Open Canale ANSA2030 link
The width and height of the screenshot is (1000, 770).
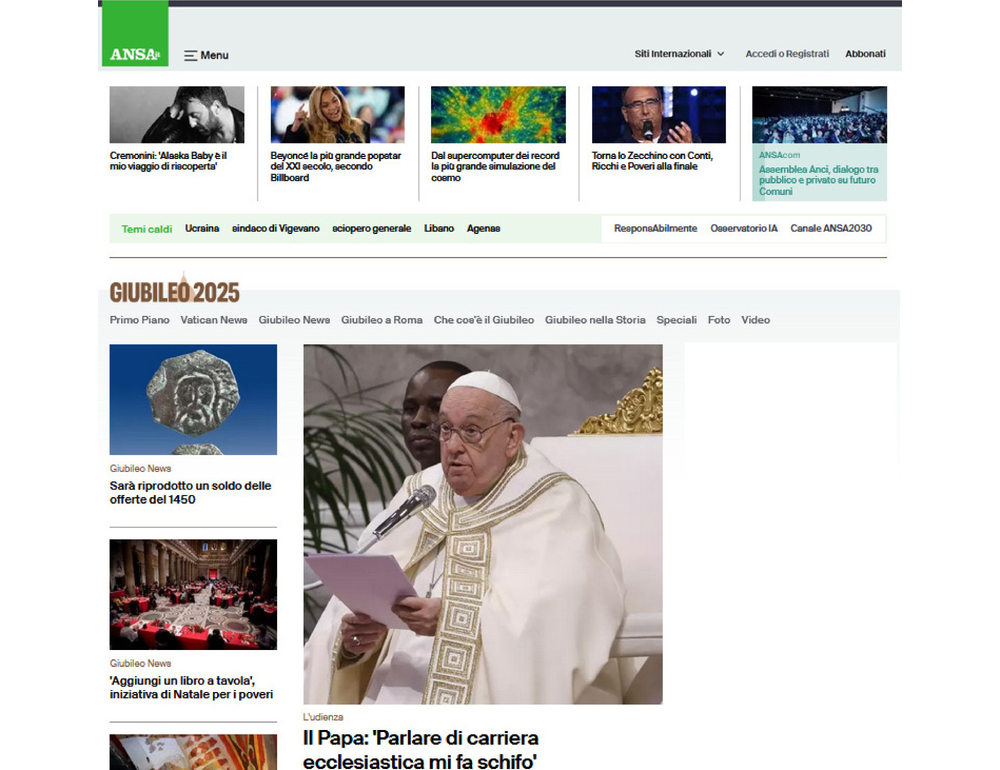[x=831, y=228]
